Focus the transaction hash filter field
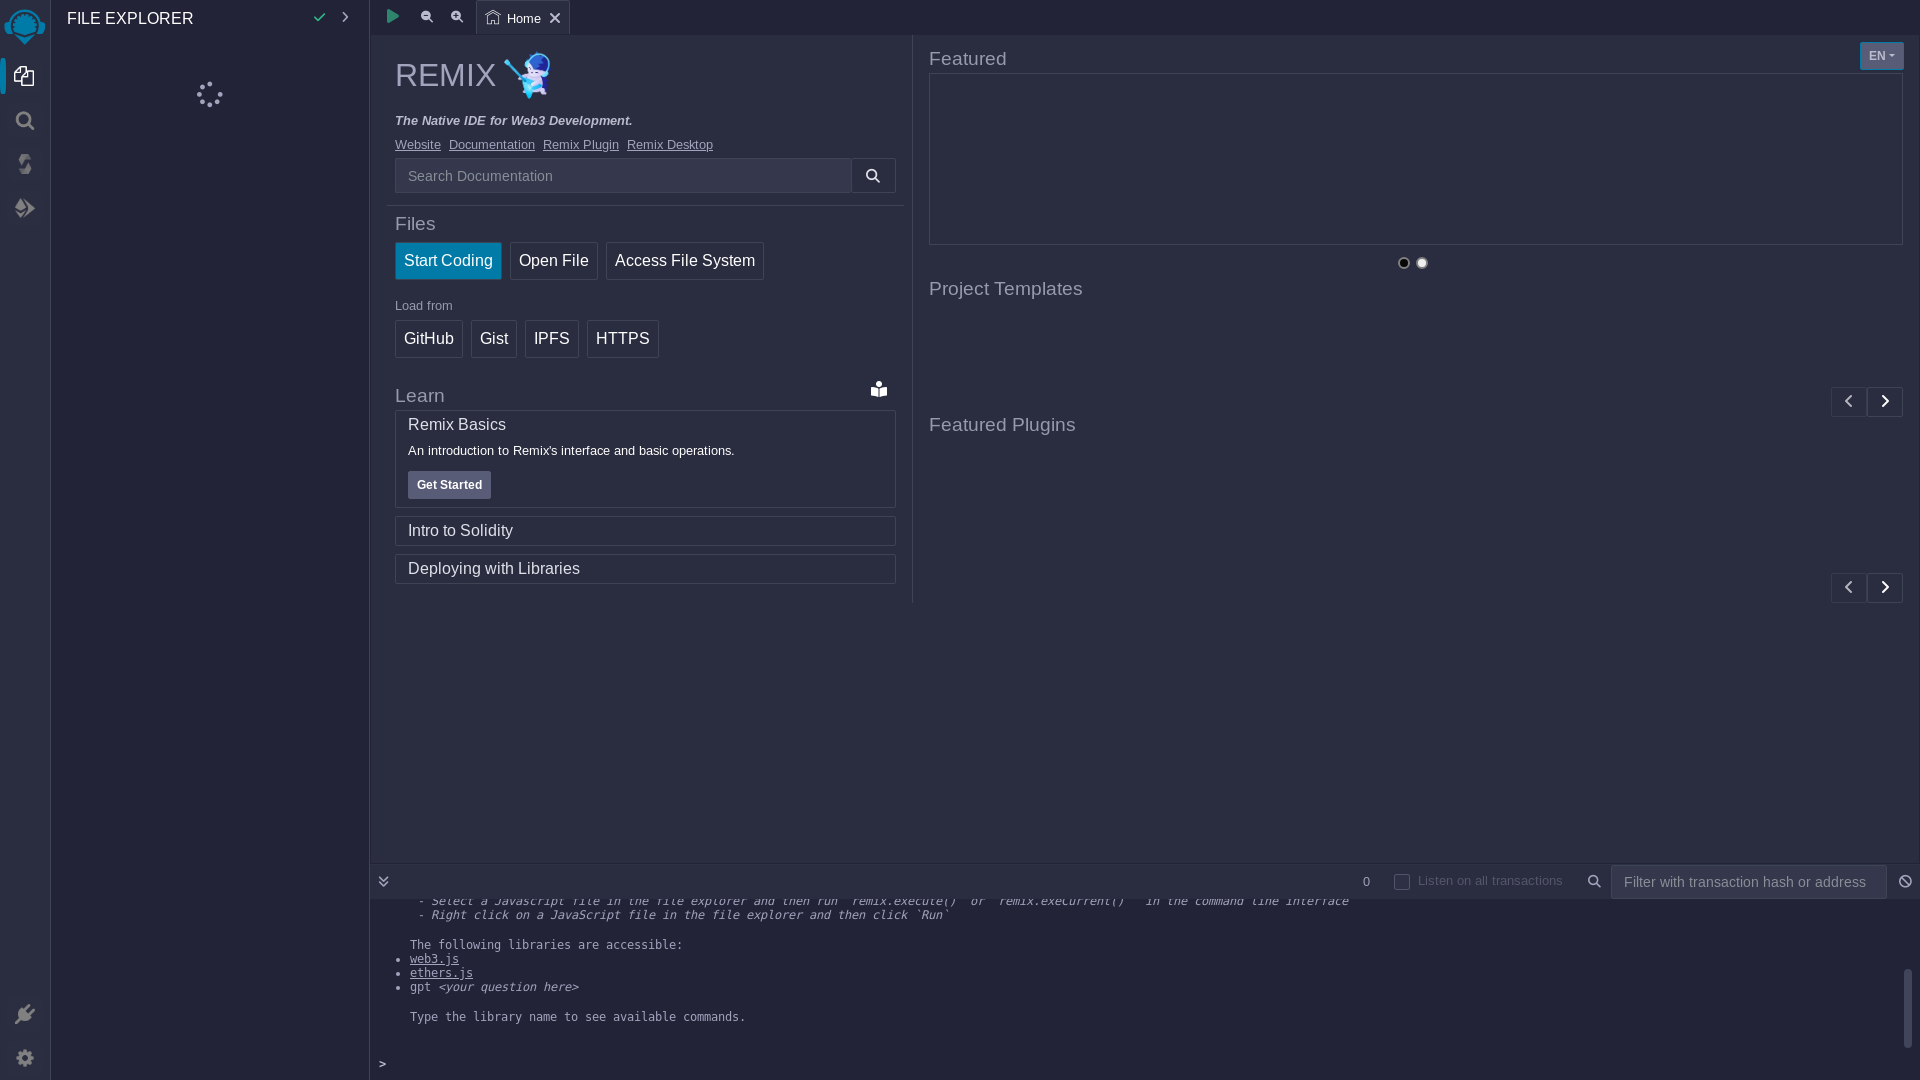This screenshot has height=1080, width=1920. [1749, 882]
